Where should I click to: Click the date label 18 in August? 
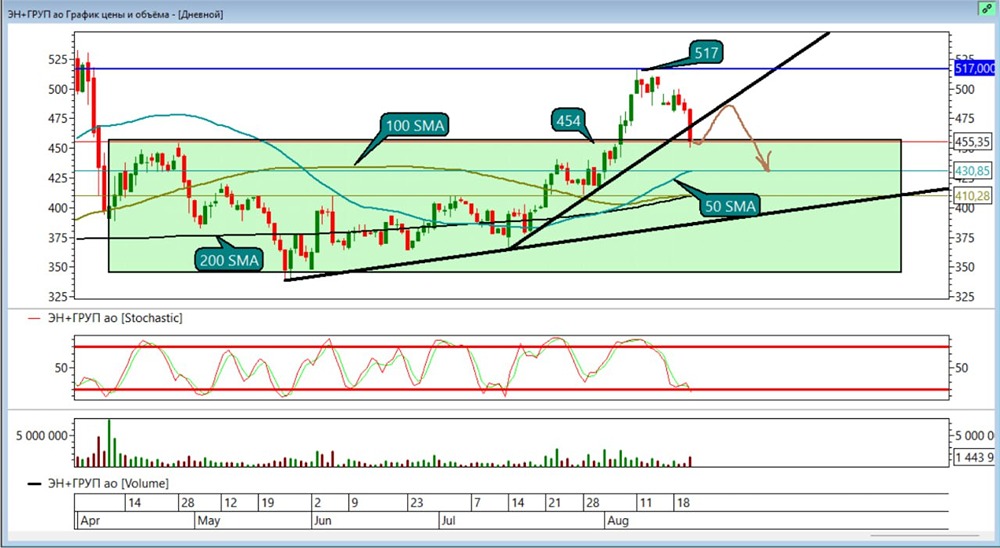click(682, 503)
